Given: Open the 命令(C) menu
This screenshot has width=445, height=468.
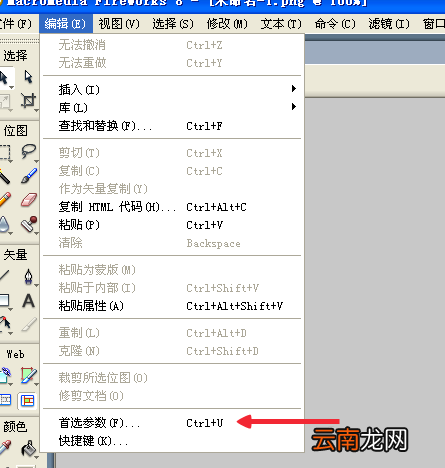Looking at the screenshot, I should click(x=335, y=24).
